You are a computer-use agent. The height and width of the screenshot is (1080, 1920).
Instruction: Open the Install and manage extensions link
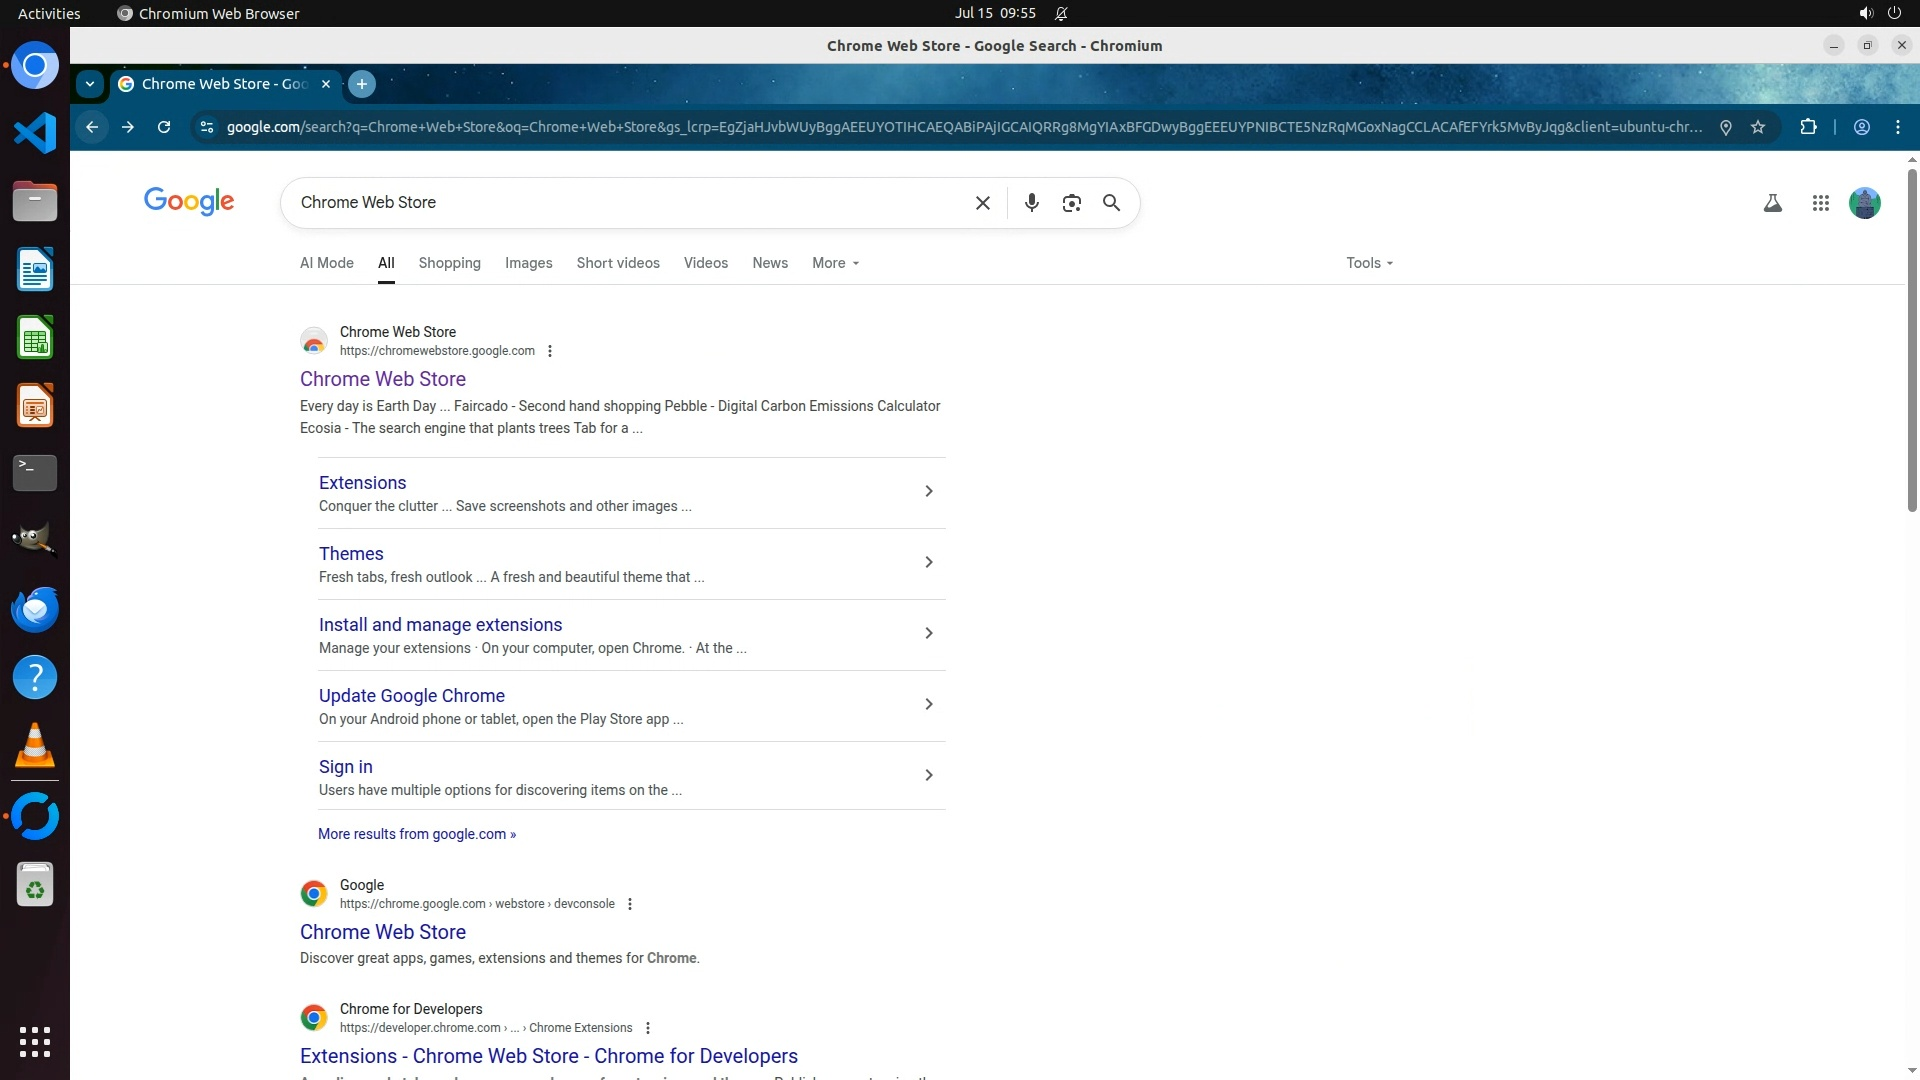pos(440,625)
